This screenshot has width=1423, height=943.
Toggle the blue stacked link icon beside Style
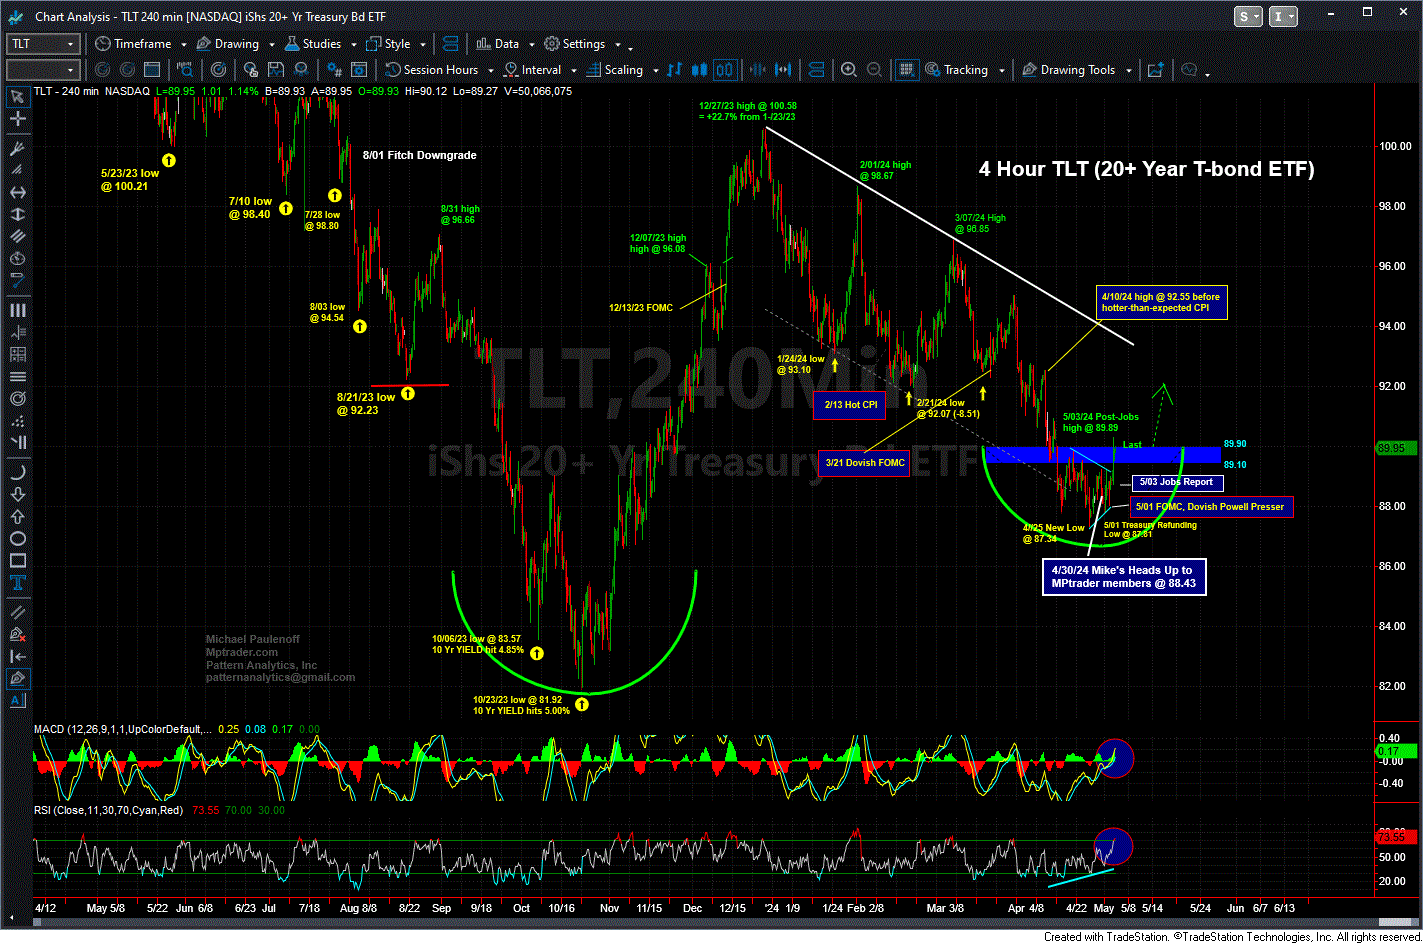click(x=450, y=44)
